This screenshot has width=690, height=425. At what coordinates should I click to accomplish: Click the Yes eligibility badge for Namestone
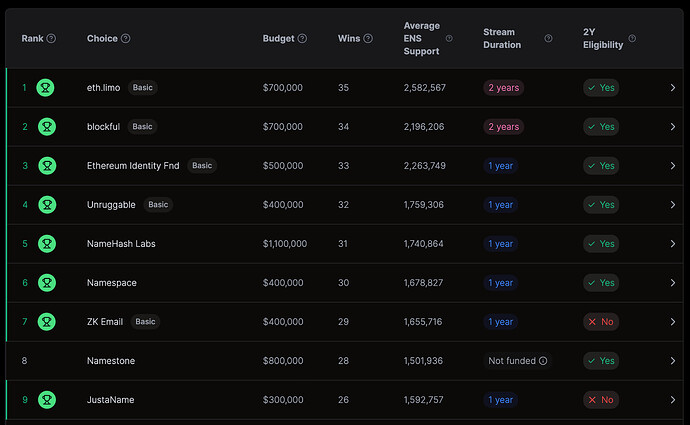point(601,361)
